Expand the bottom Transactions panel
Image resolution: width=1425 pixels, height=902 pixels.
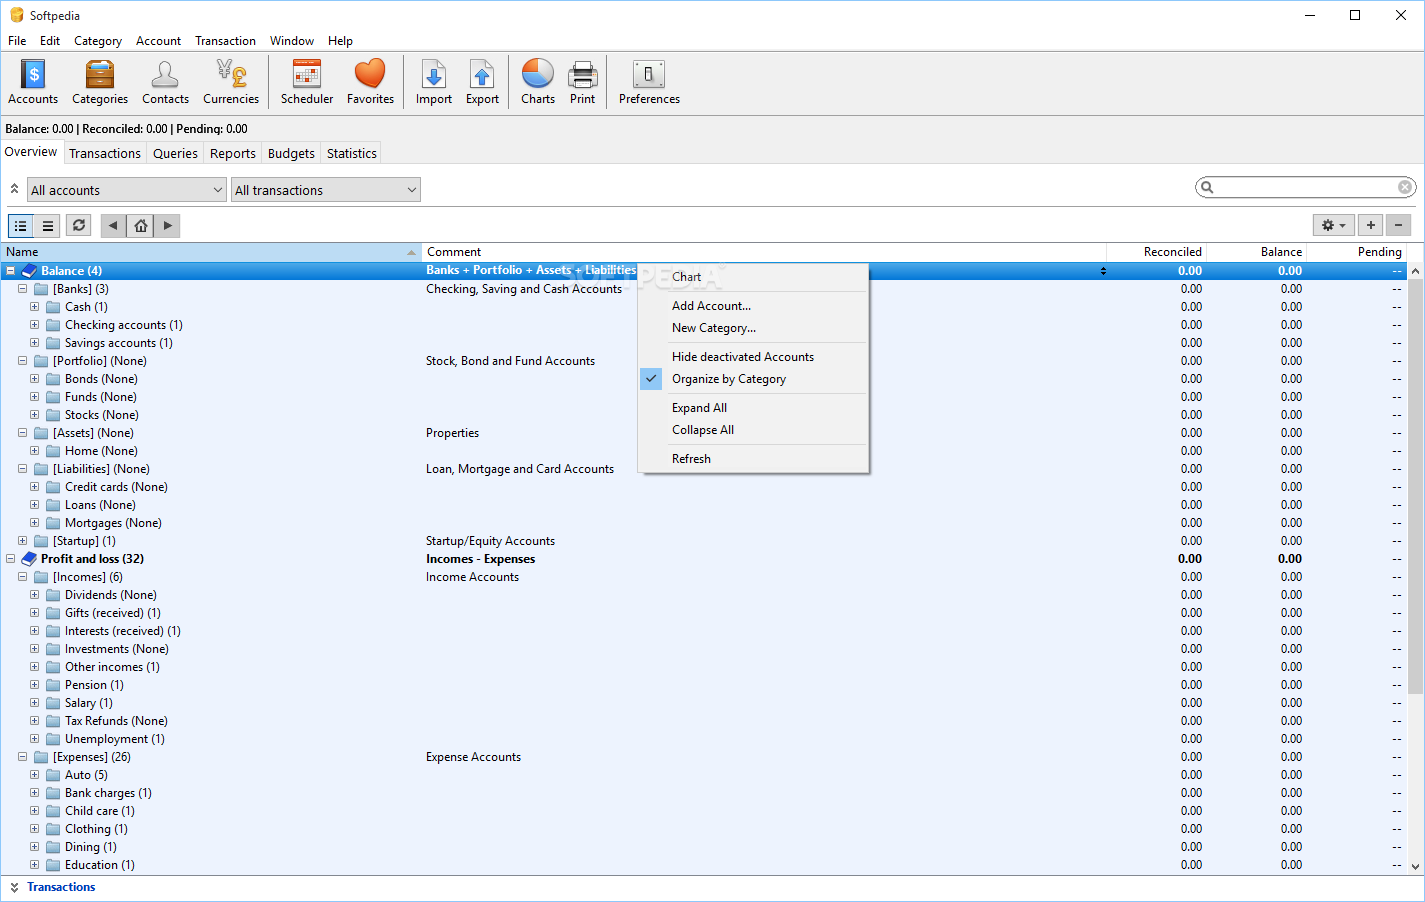(14, 887)
